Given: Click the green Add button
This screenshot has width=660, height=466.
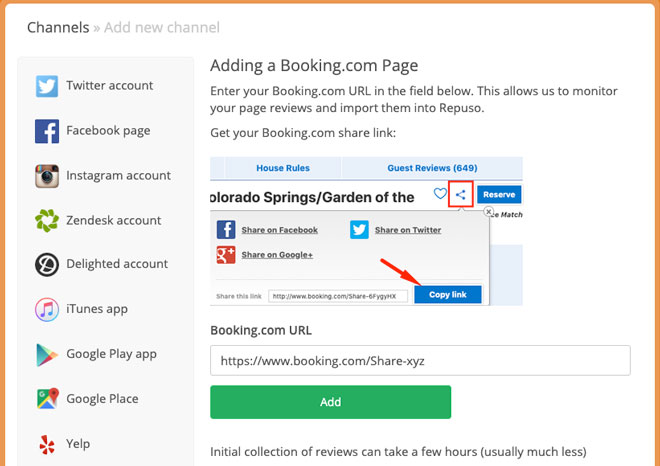Looking at the screenshot, I should (x=330, y=402).
